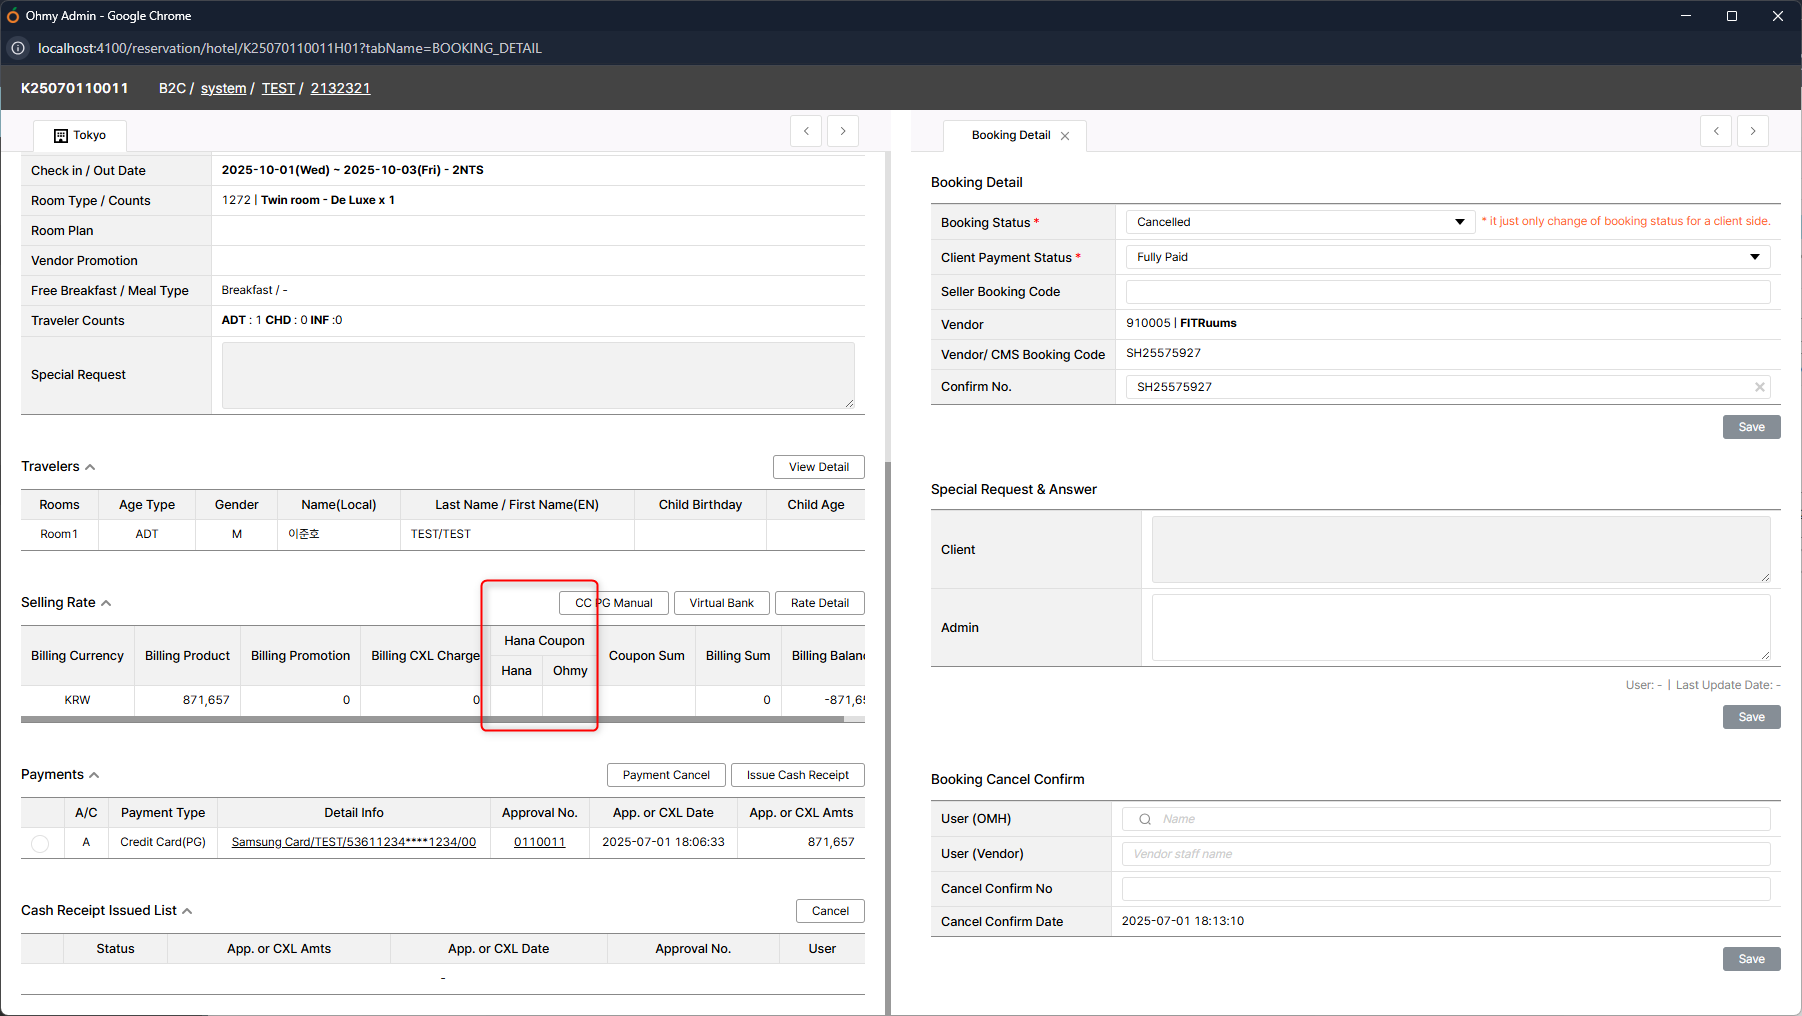The width and height of the screenshot is (1802, 1016).
Task: Switch to the Tokyo tab
Action: pos(80,135)
